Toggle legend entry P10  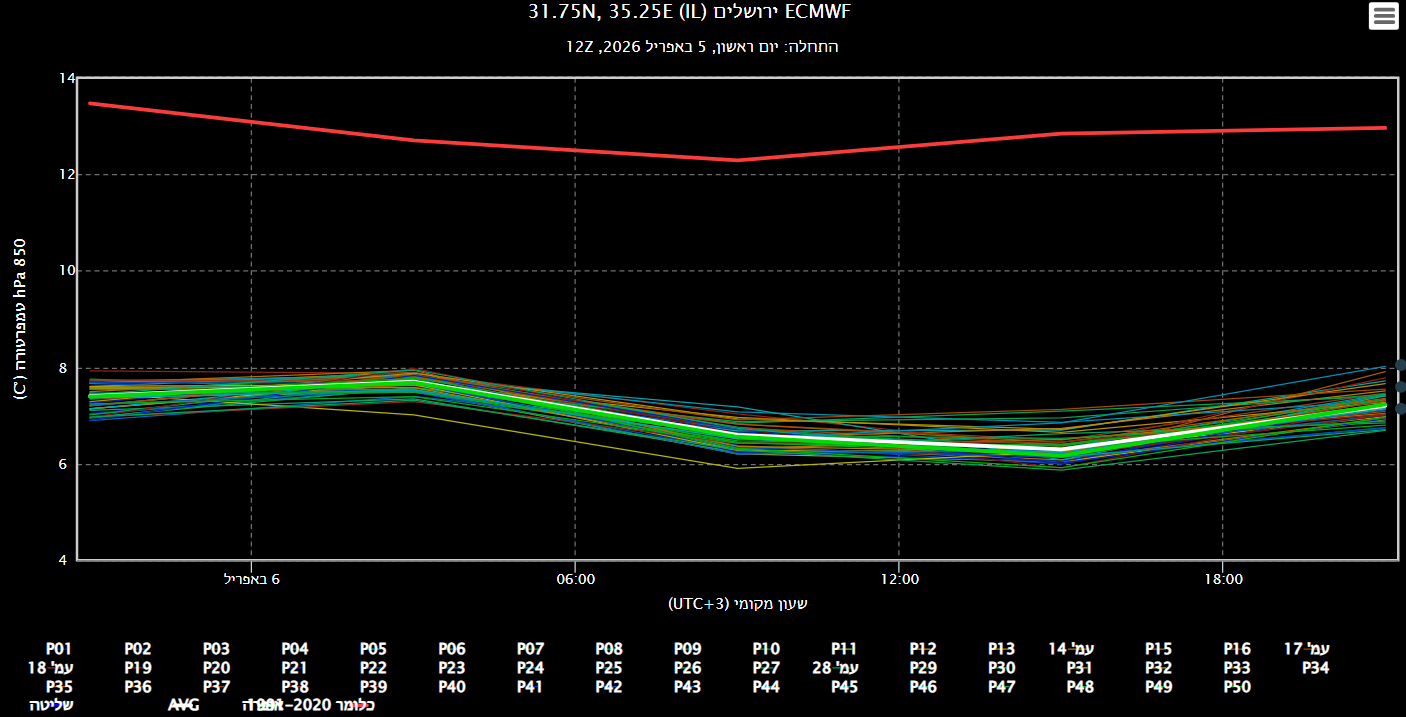pyautogui.click(x=766, y=649)
